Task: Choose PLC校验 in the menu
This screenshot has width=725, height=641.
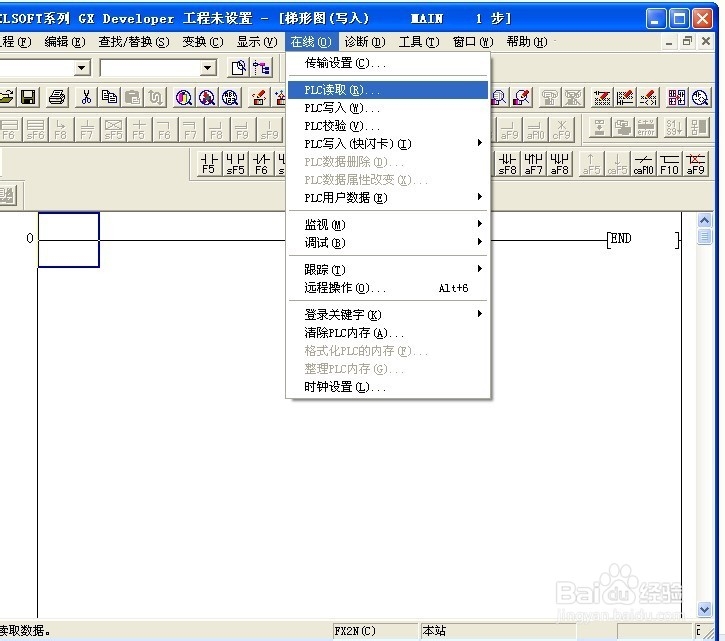Action: [388, 126]
